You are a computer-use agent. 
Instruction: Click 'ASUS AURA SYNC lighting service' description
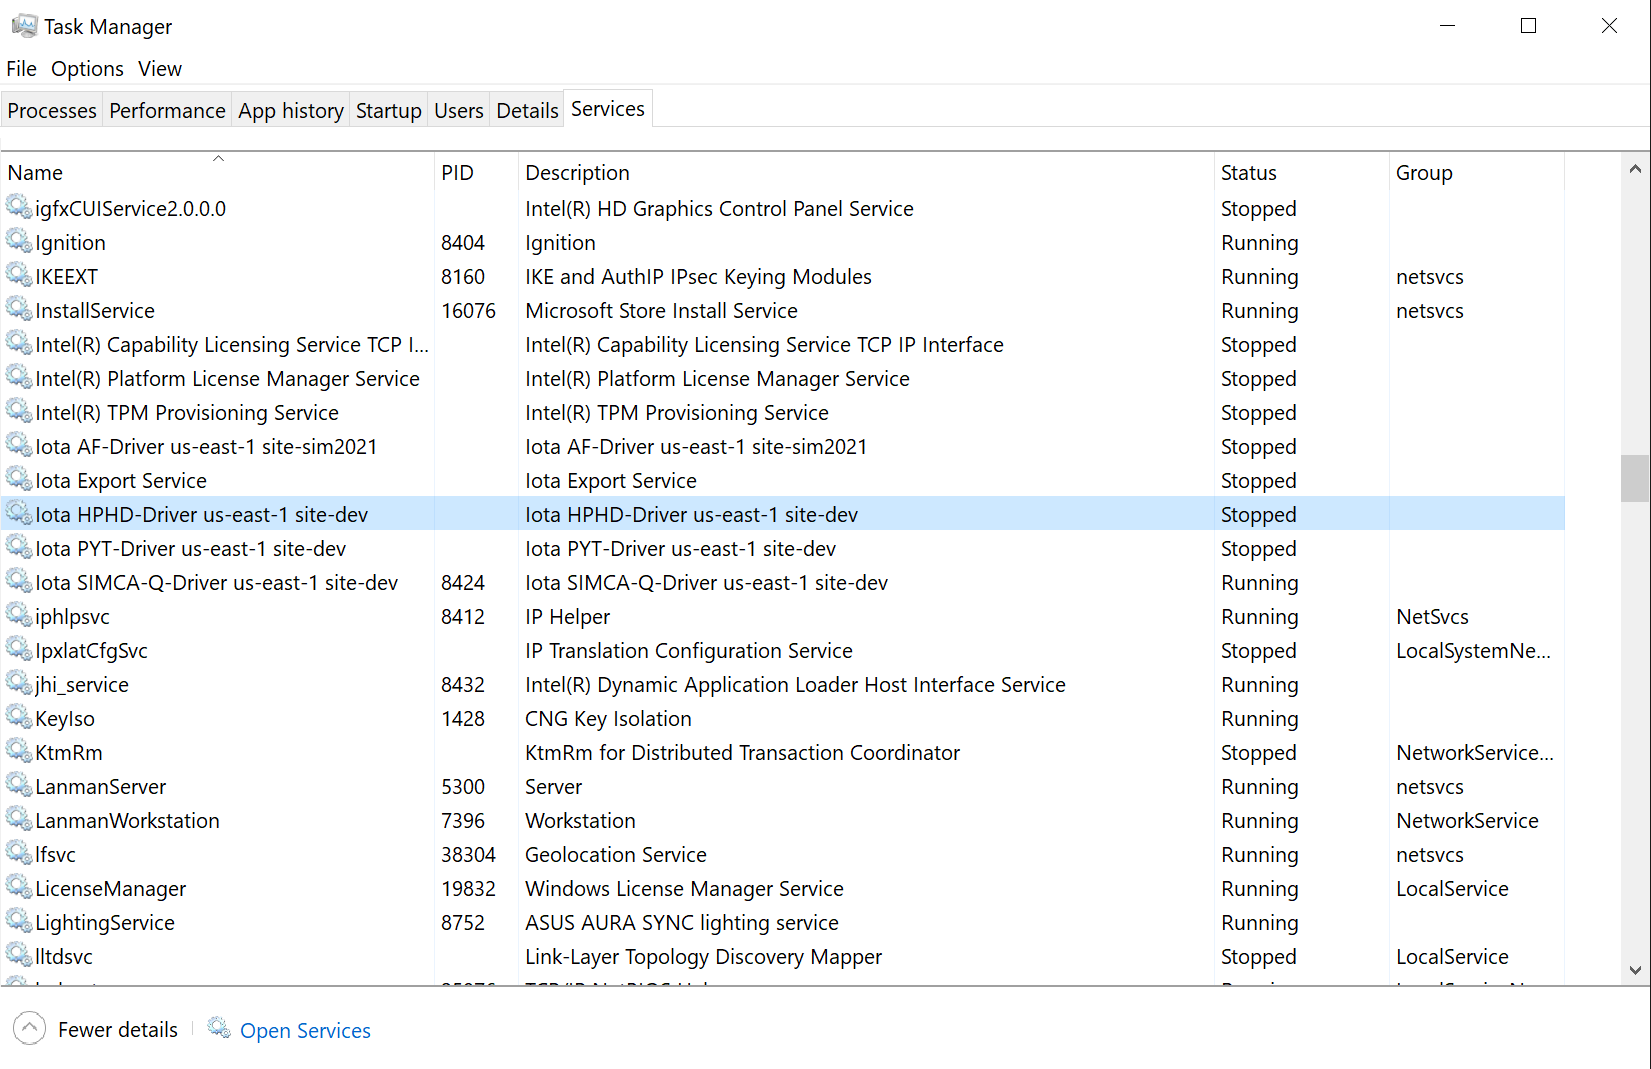pyautogui.click(x=682, y=923)
